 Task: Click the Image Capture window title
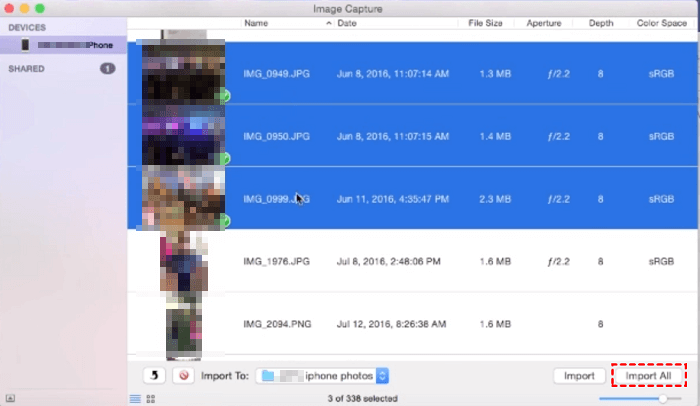click(x=347, y=9)
